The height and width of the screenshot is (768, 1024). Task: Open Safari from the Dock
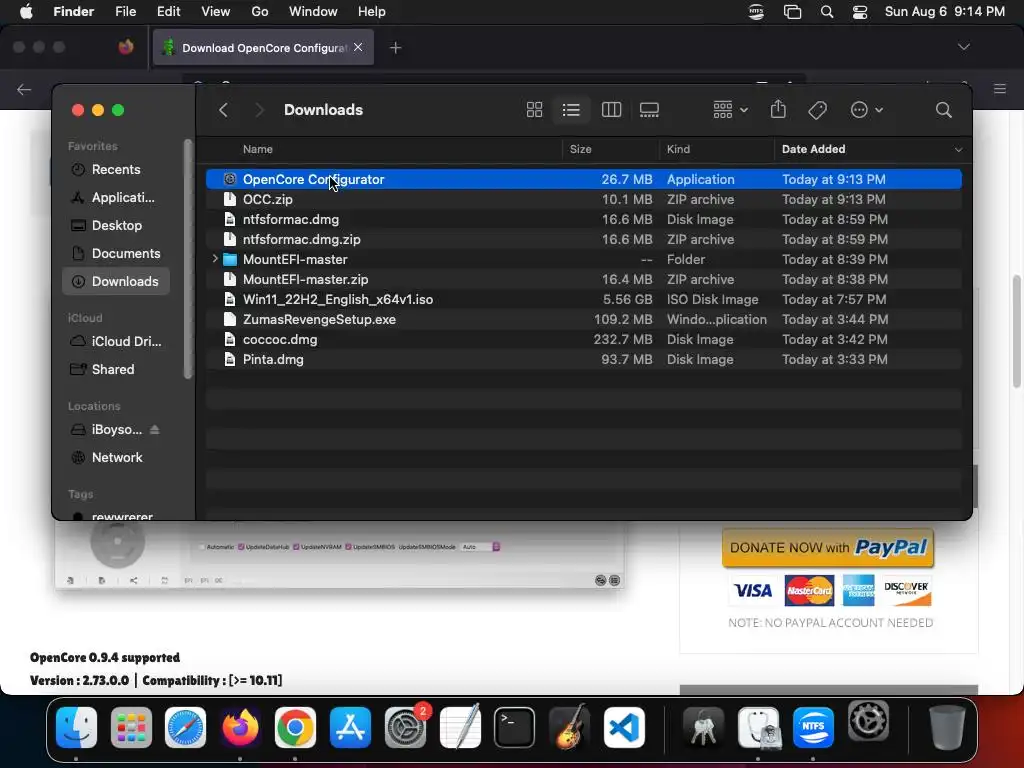[185, 728]
